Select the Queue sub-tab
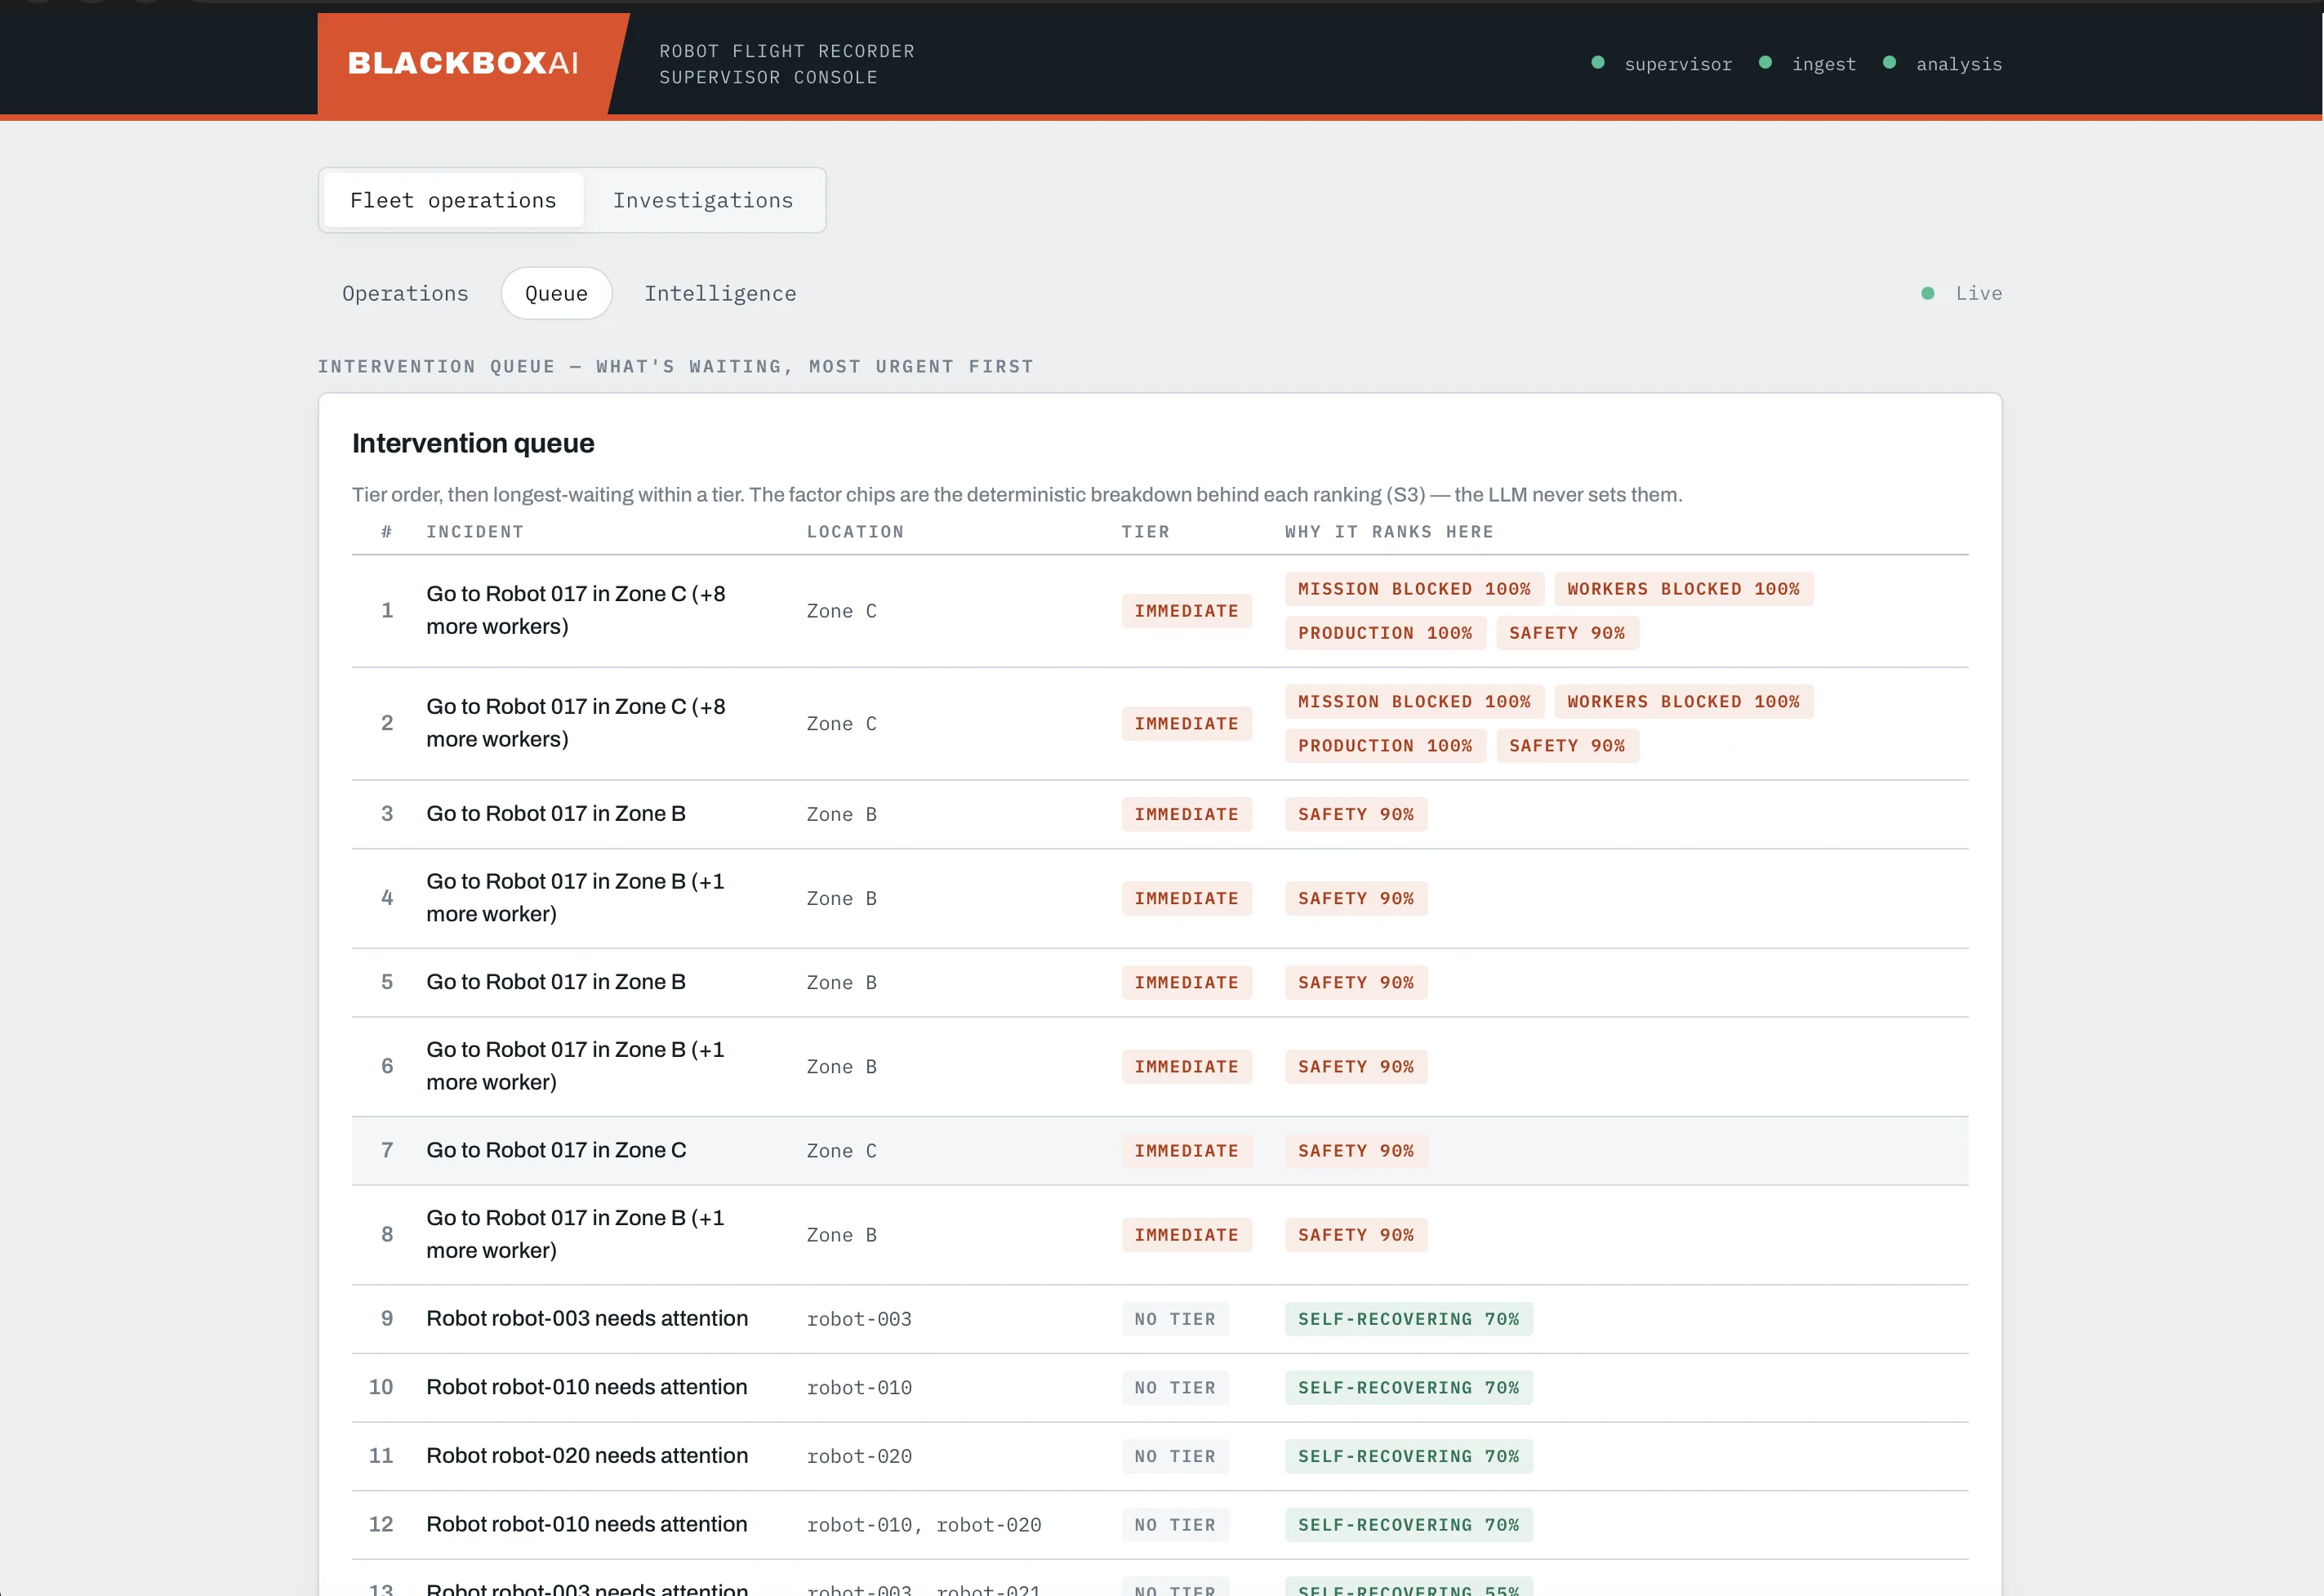 point(556,293)
